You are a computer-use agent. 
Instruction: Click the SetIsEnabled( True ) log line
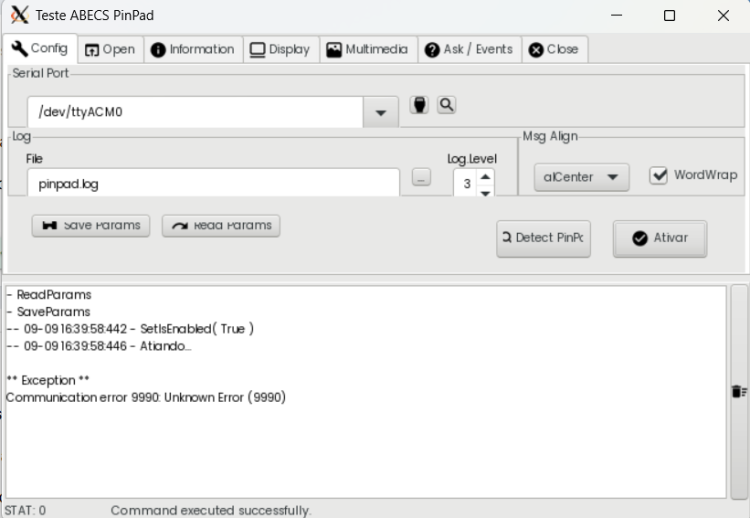[x=130, y=329]
